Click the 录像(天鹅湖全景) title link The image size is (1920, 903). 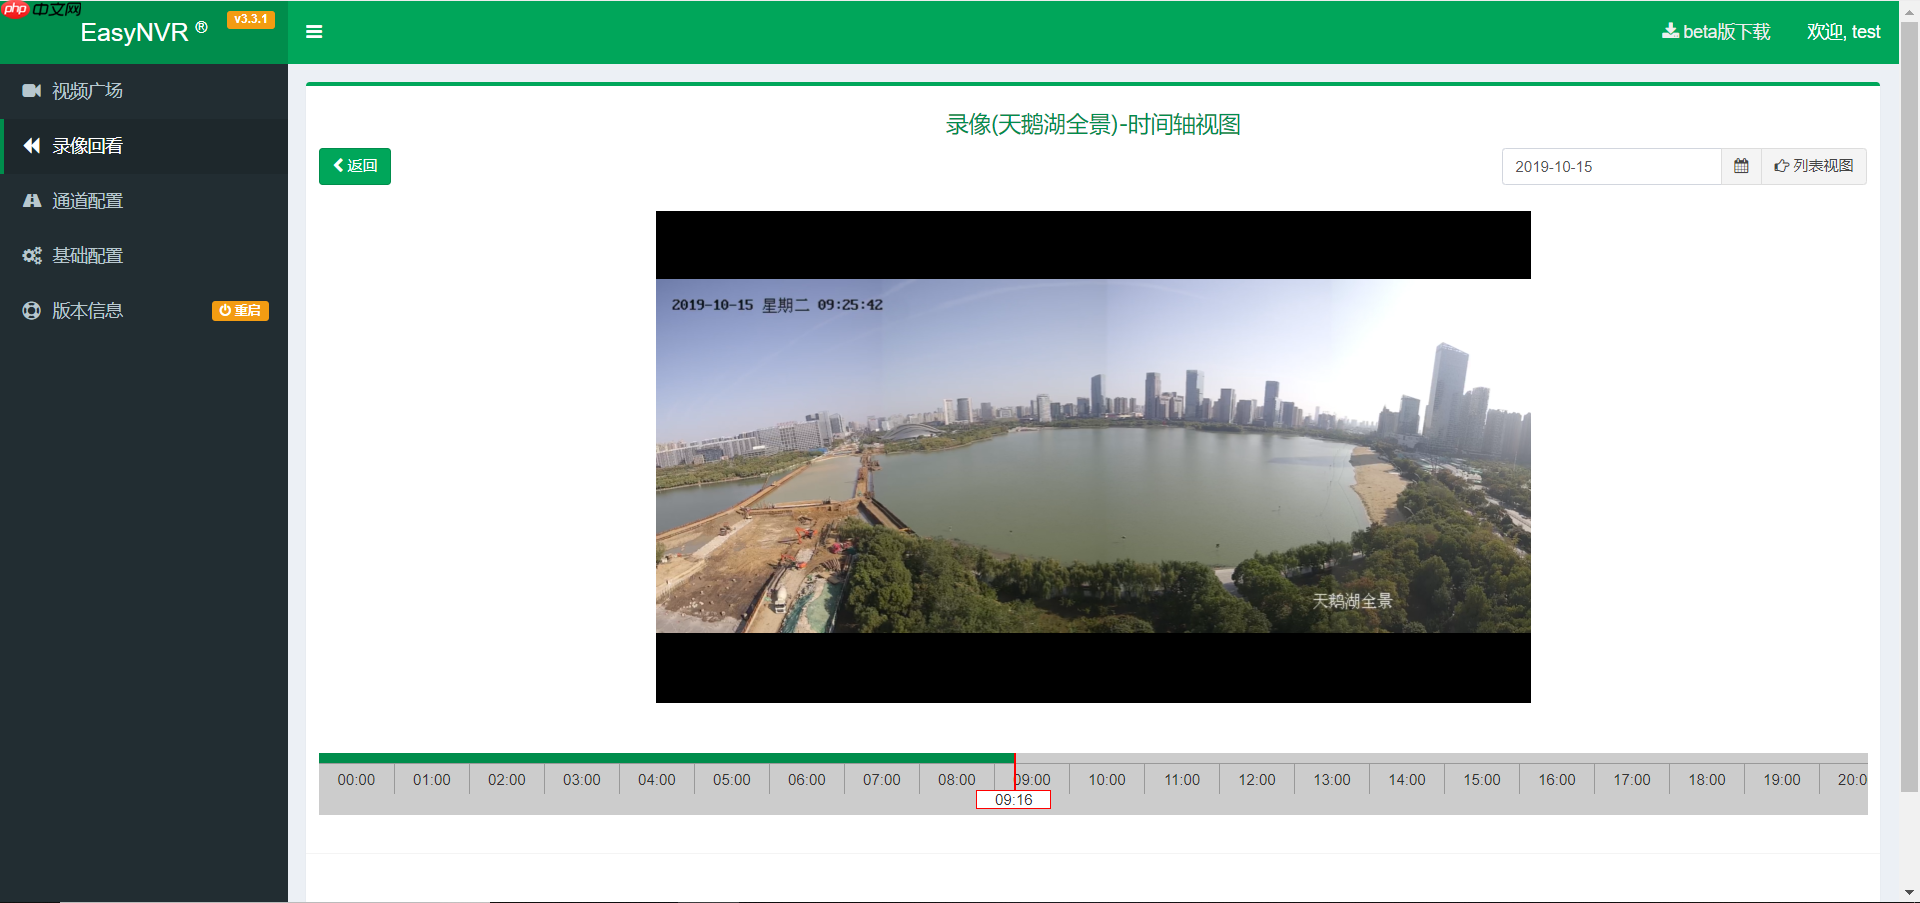1093,124
